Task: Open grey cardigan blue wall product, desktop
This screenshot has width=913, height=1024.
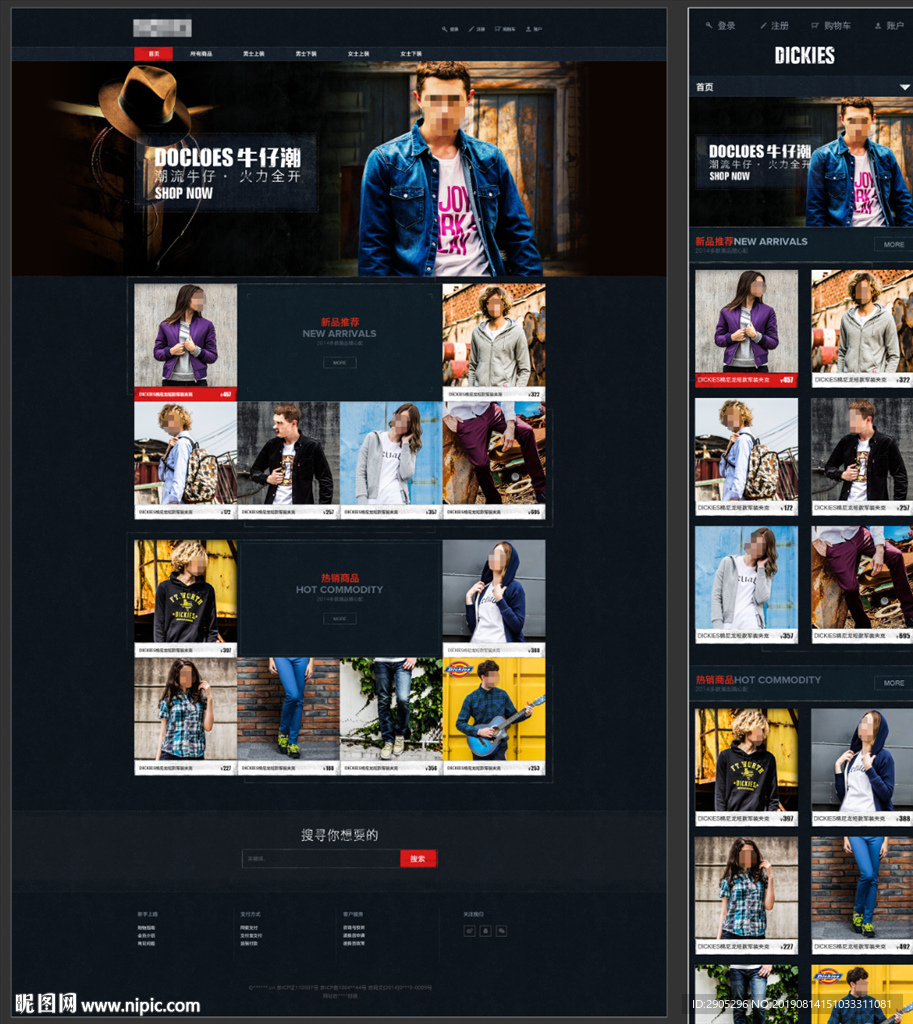Action: (391, 460)
